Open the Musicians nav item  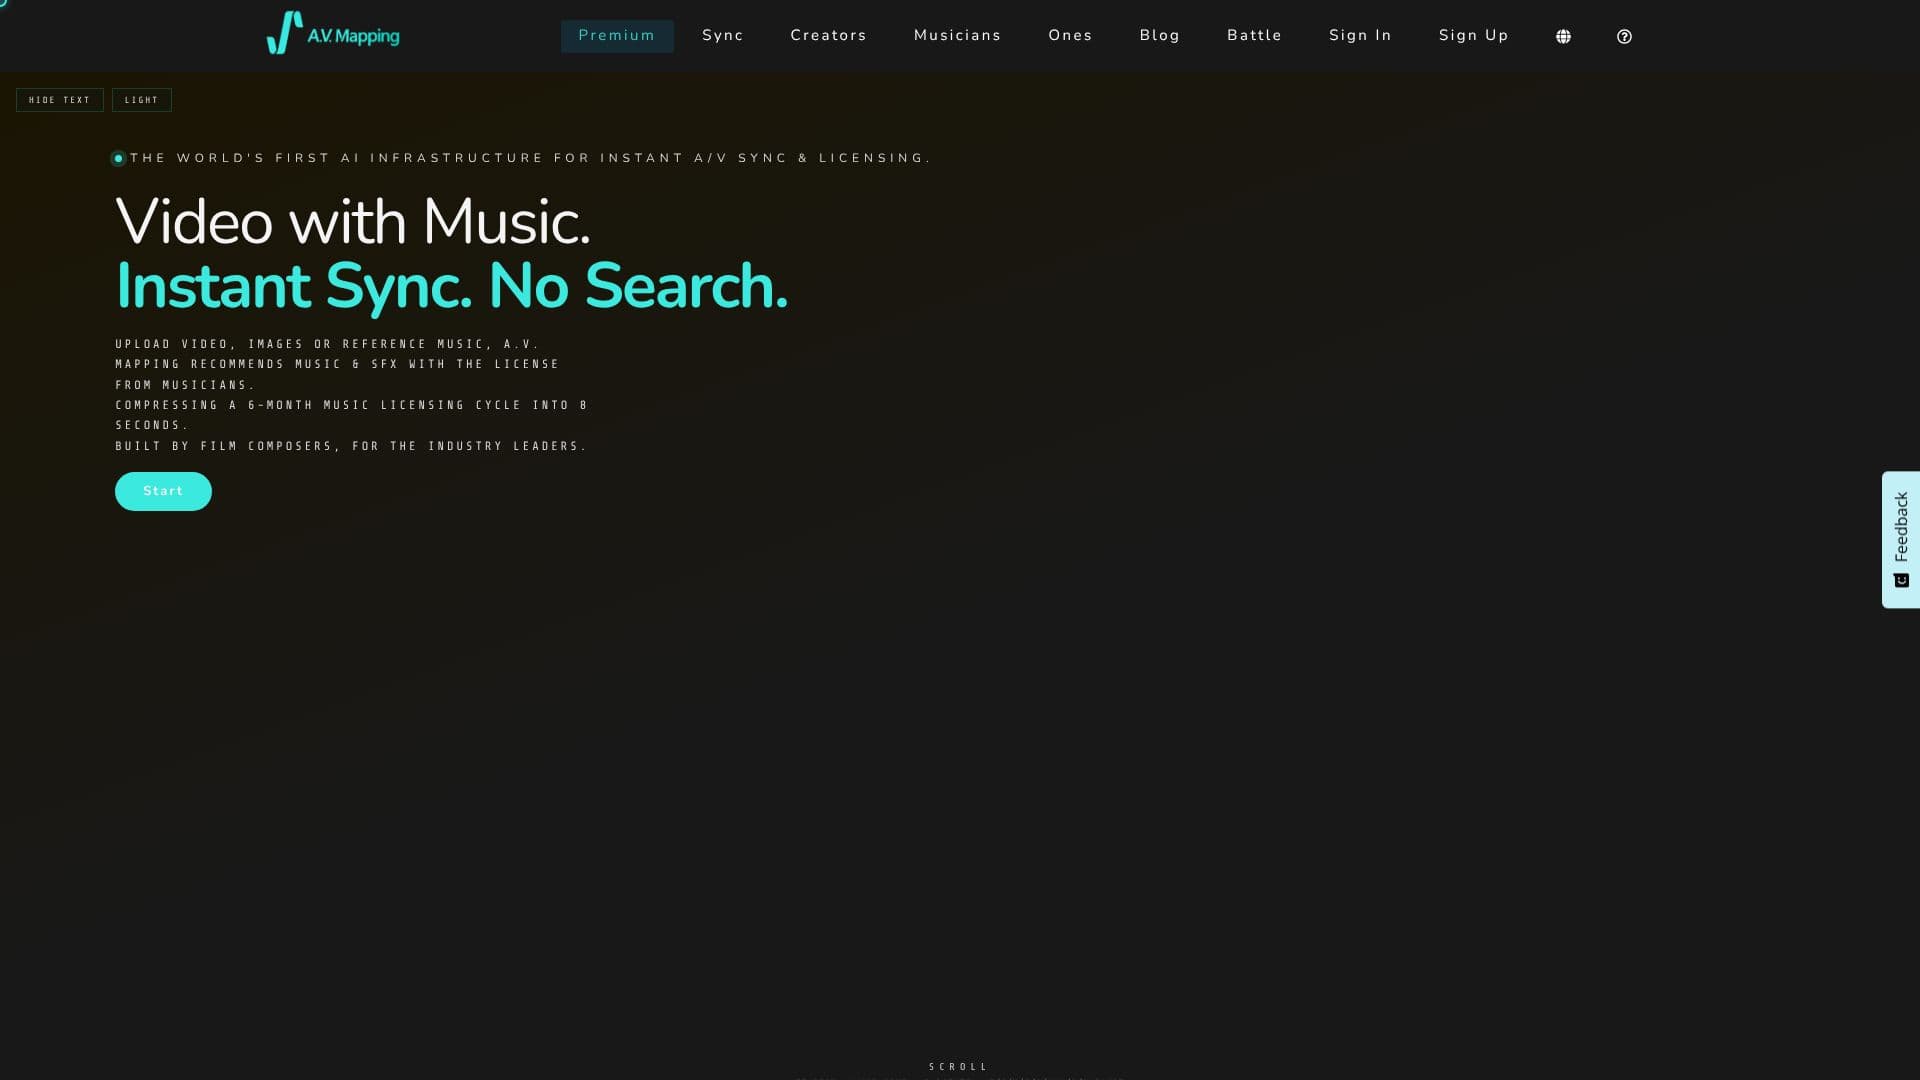pyautogui.click(x=957, y=36)
